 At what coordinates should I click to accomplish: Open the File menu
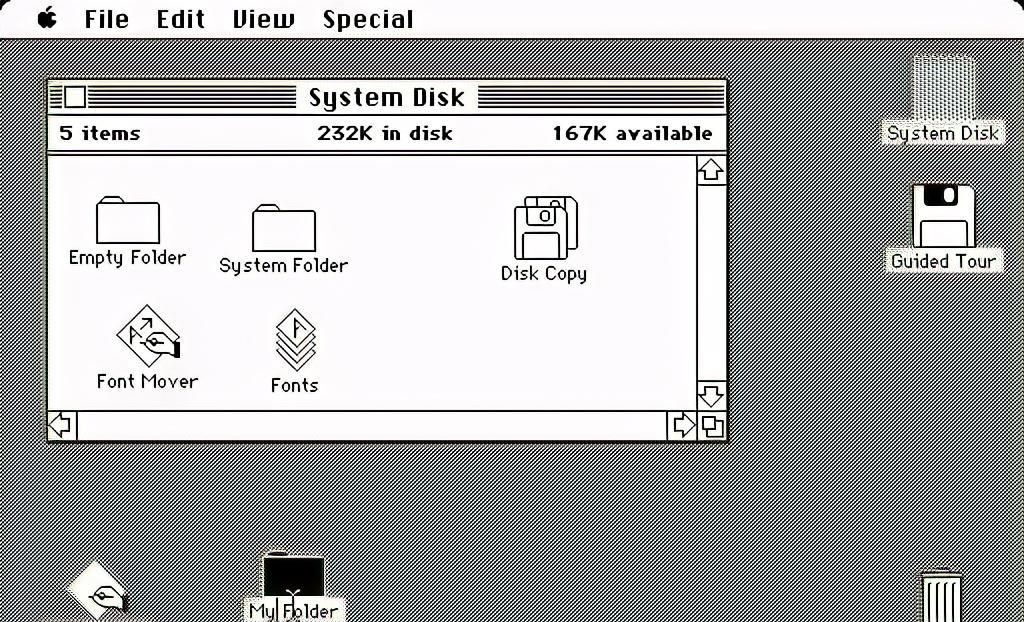point(107,19)
